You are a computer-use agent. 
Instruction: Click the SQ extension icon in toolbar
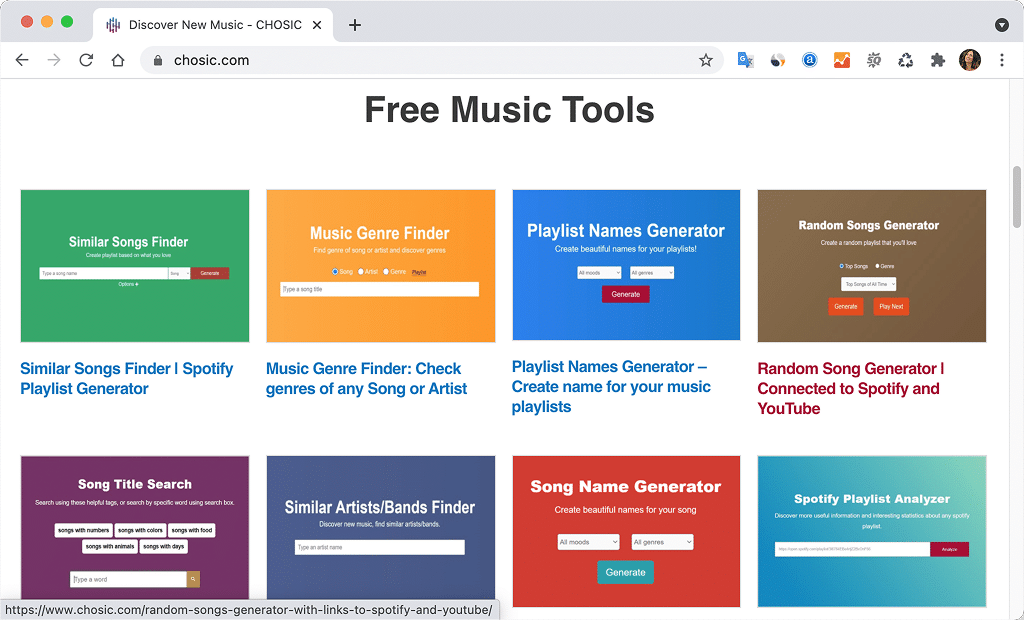pos(874,60)
